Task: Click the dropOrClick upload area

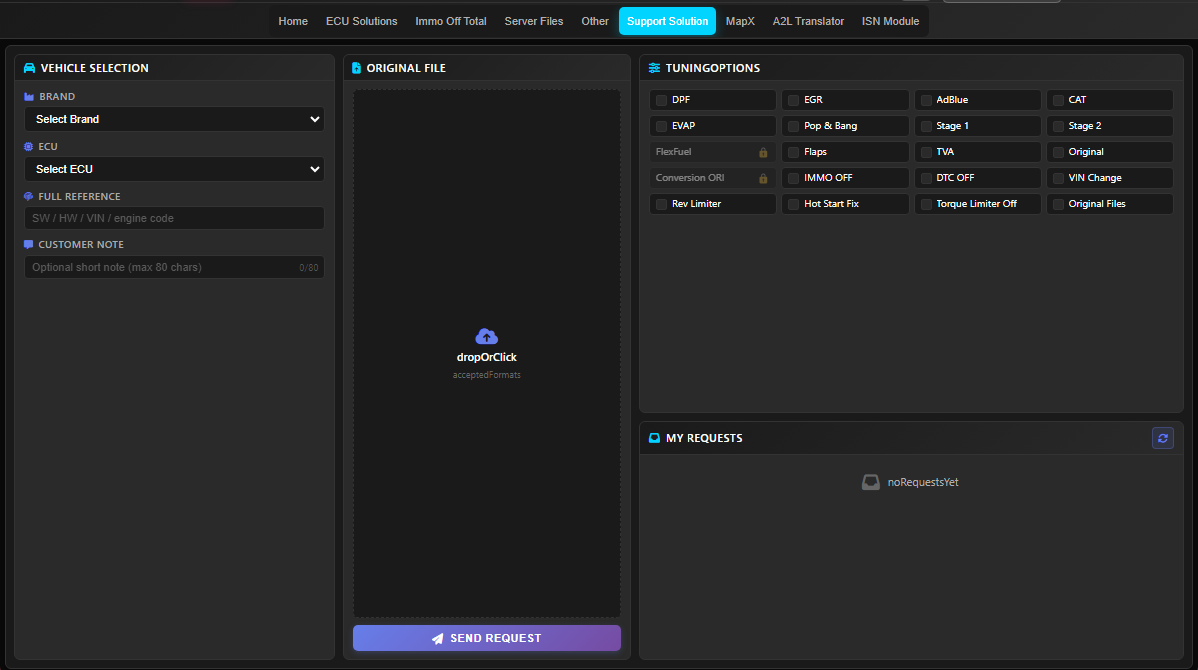Action: point(487,354)
